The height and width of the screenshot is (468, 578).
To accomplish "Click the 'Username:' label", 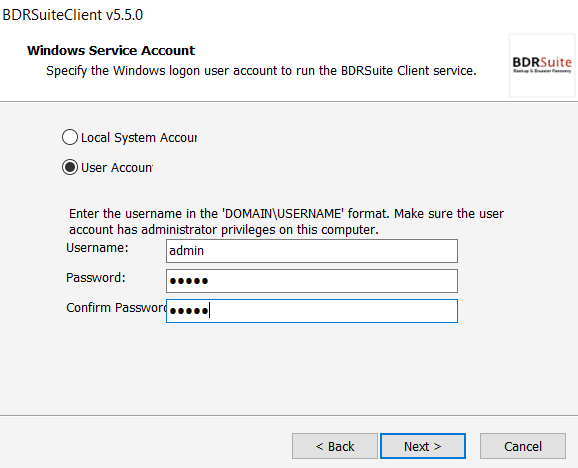I will (x=97, y=248).
